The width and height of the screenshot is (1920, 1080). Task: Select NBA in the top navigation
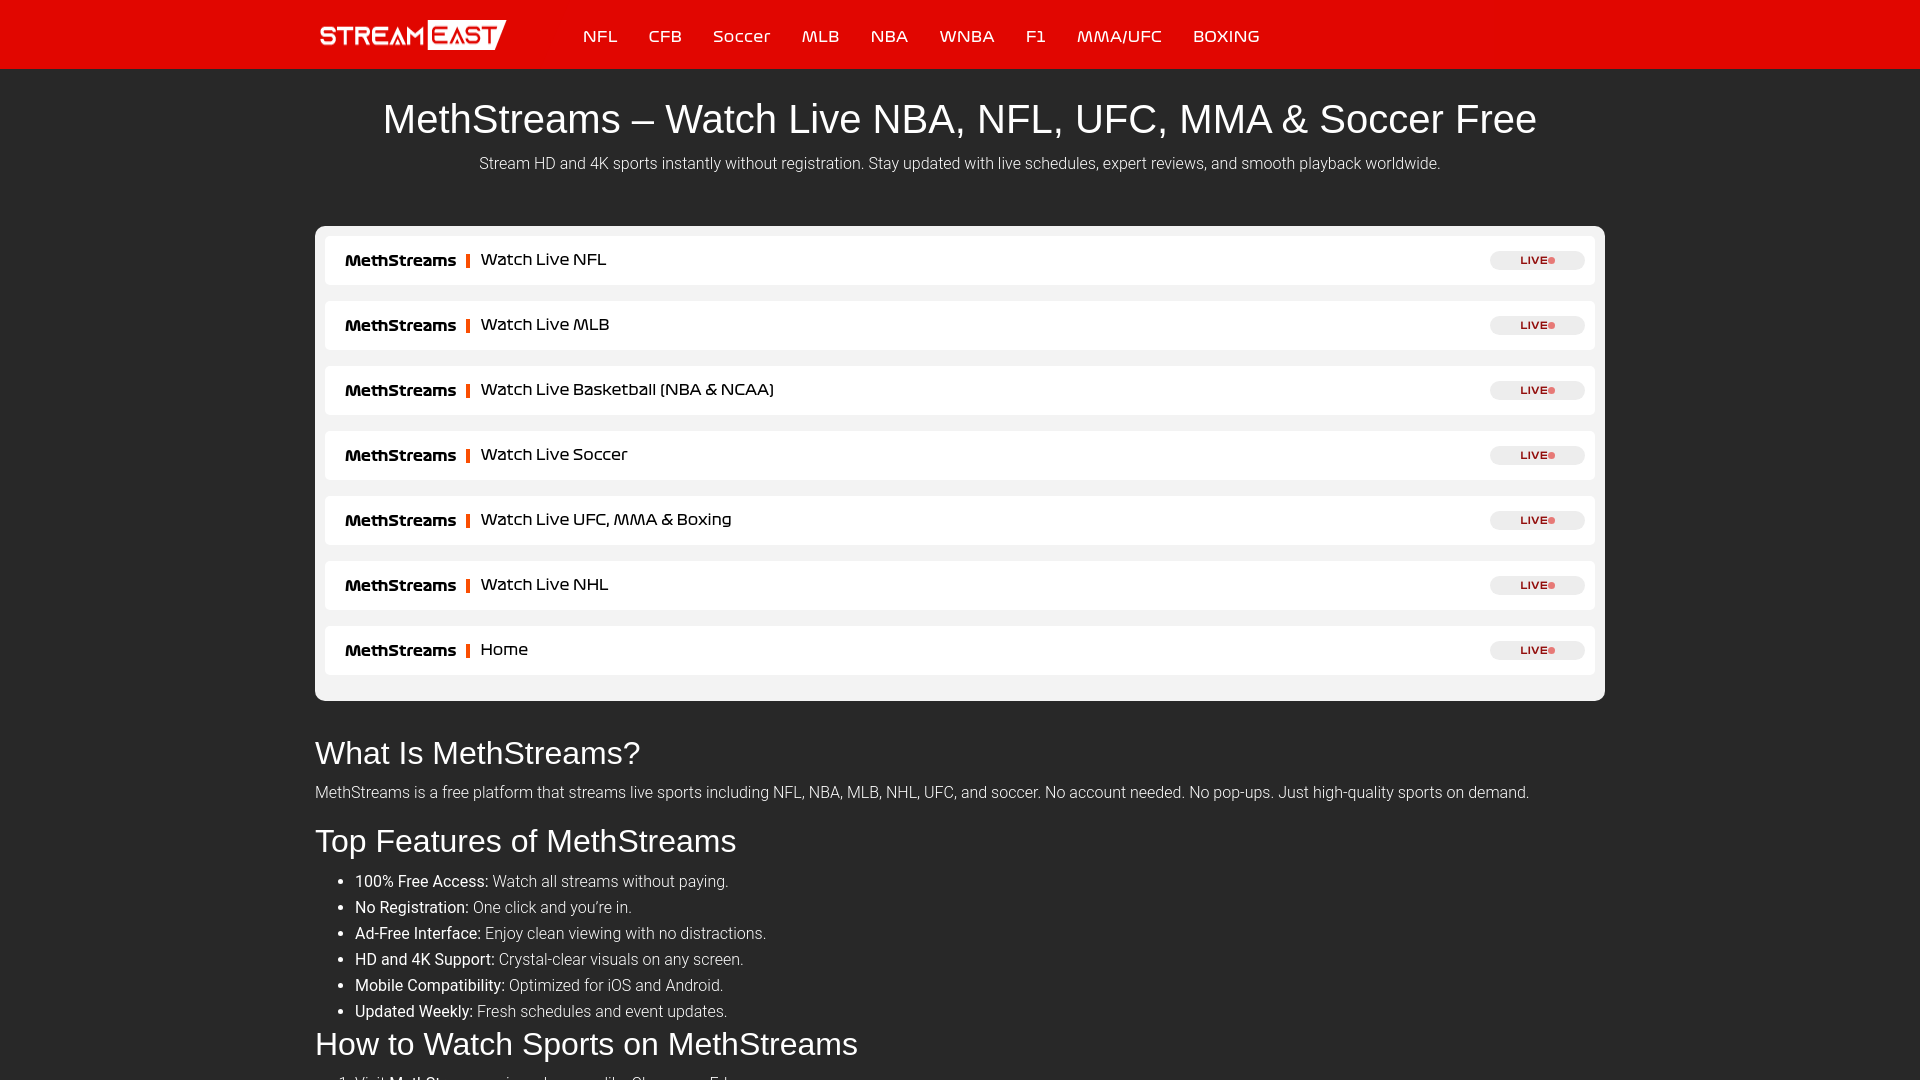pos(889,37)
